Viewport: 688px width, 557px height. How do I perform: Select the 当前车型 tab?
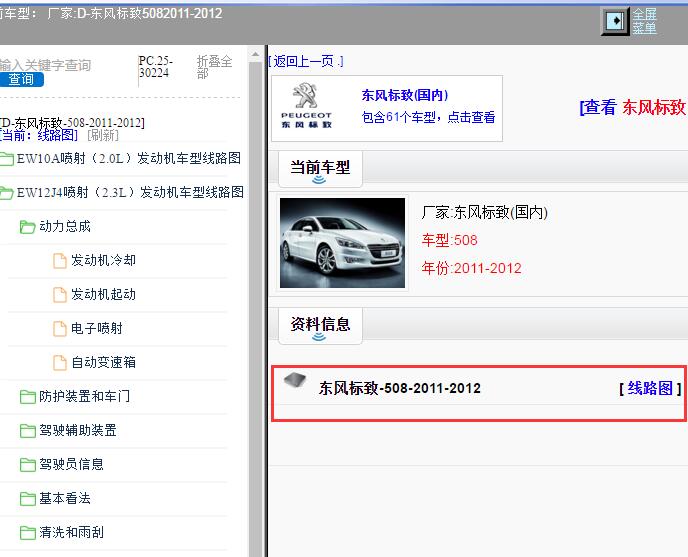pyautogui.click(x=320, y=169)
